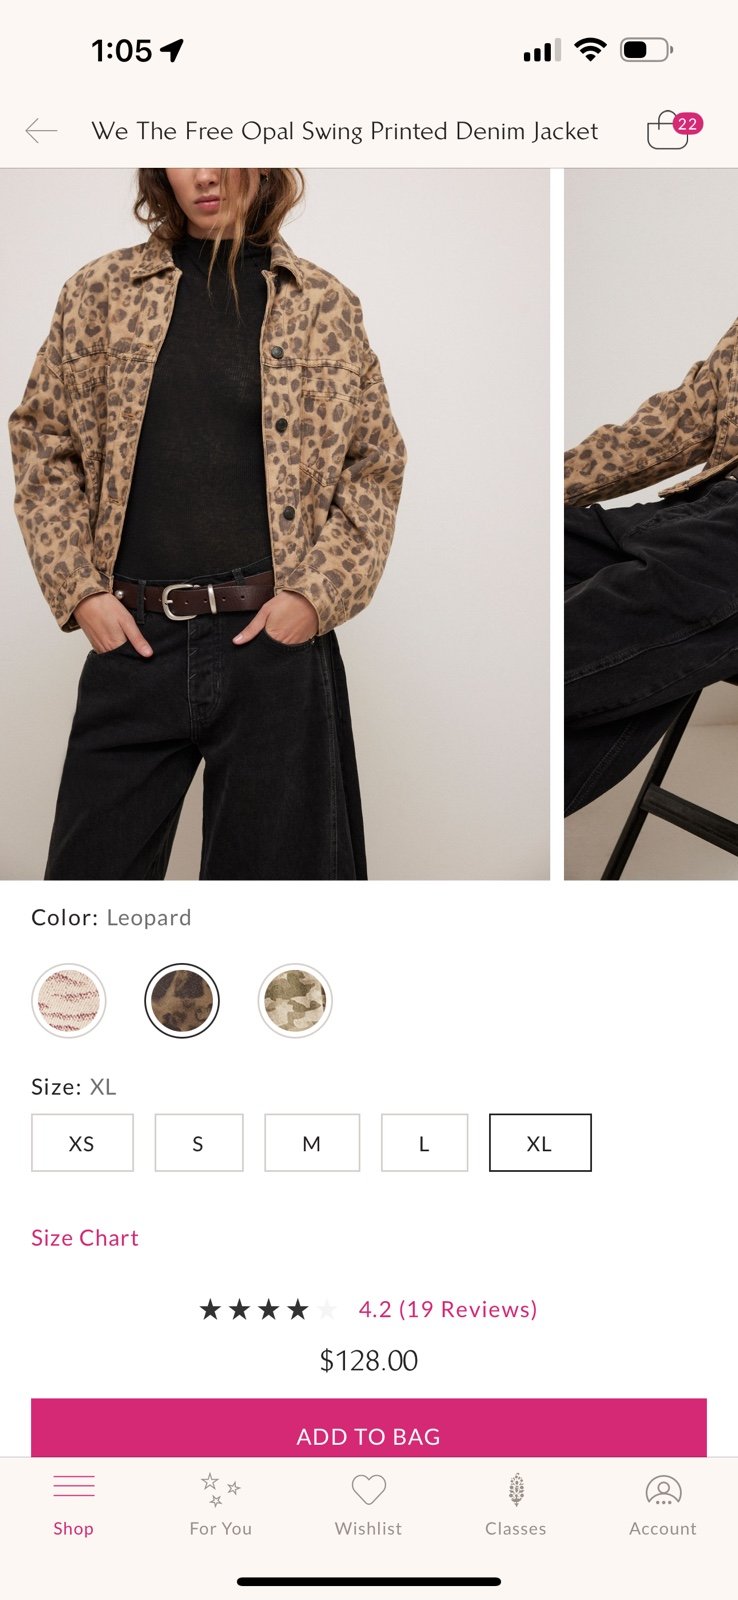Choose the pink striped color swatch
Viewport: 738px width, 1600px height.
click(x=69, y=1000)
